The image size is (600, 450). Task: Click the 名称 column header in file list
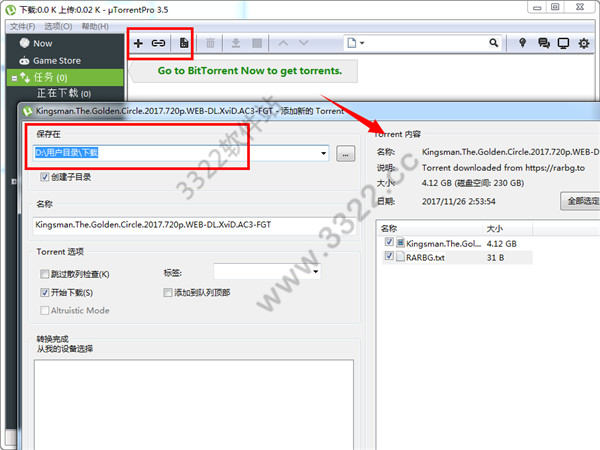(x=430, y=229)
